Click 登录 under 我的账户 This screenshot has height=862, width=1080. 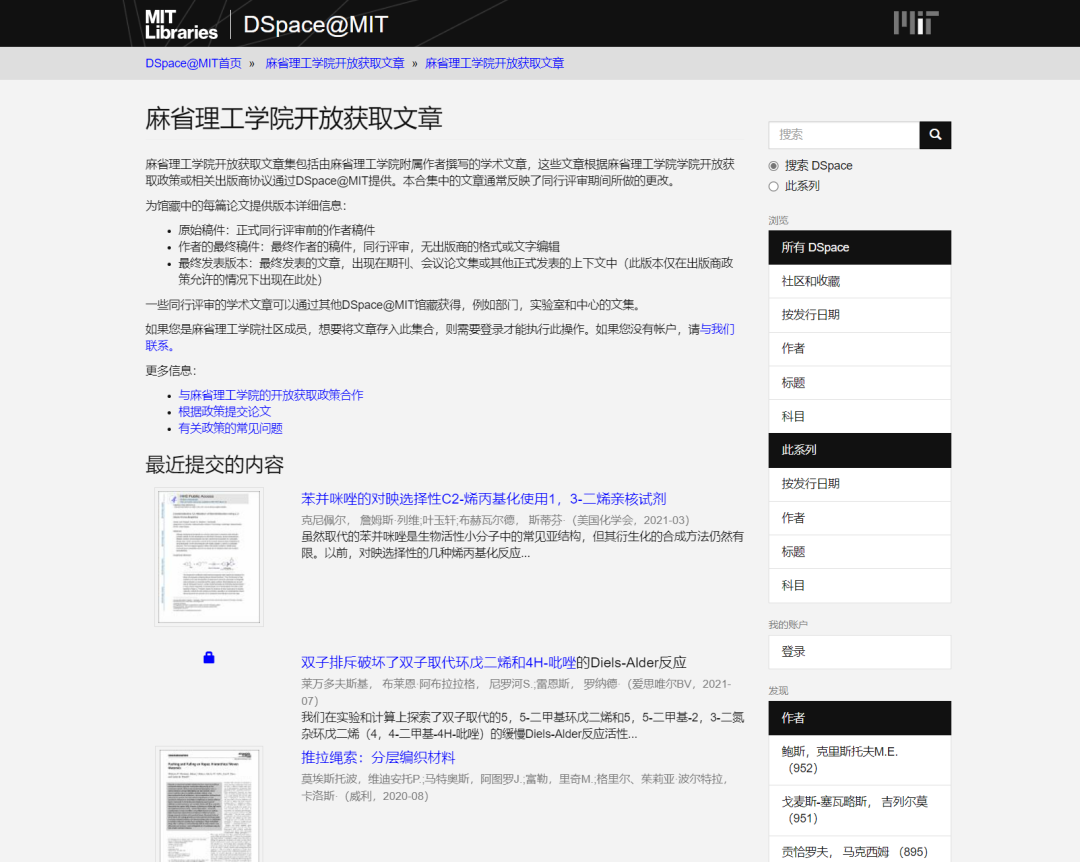coord(793,651)
